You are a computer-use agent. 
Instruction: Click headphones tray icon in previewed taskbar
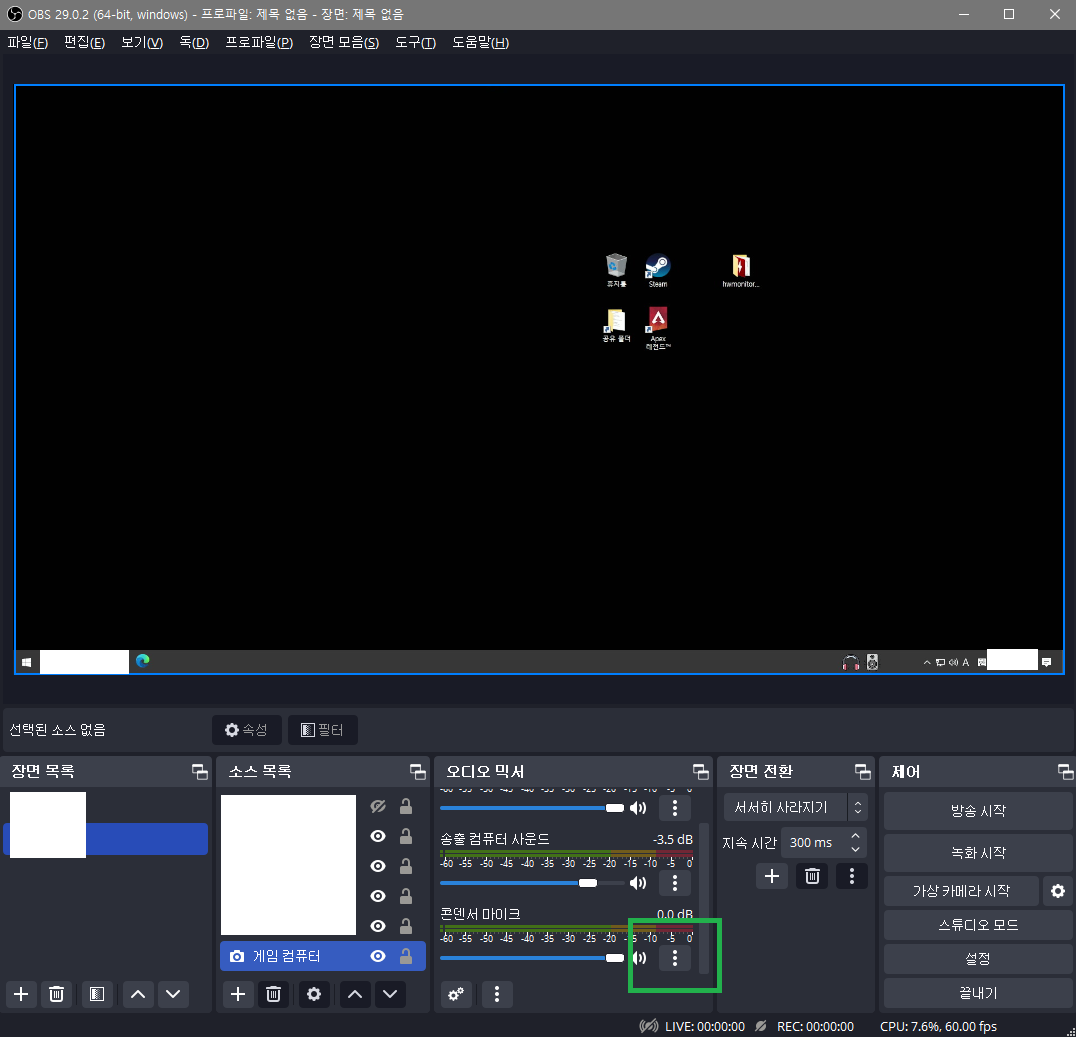850,662
